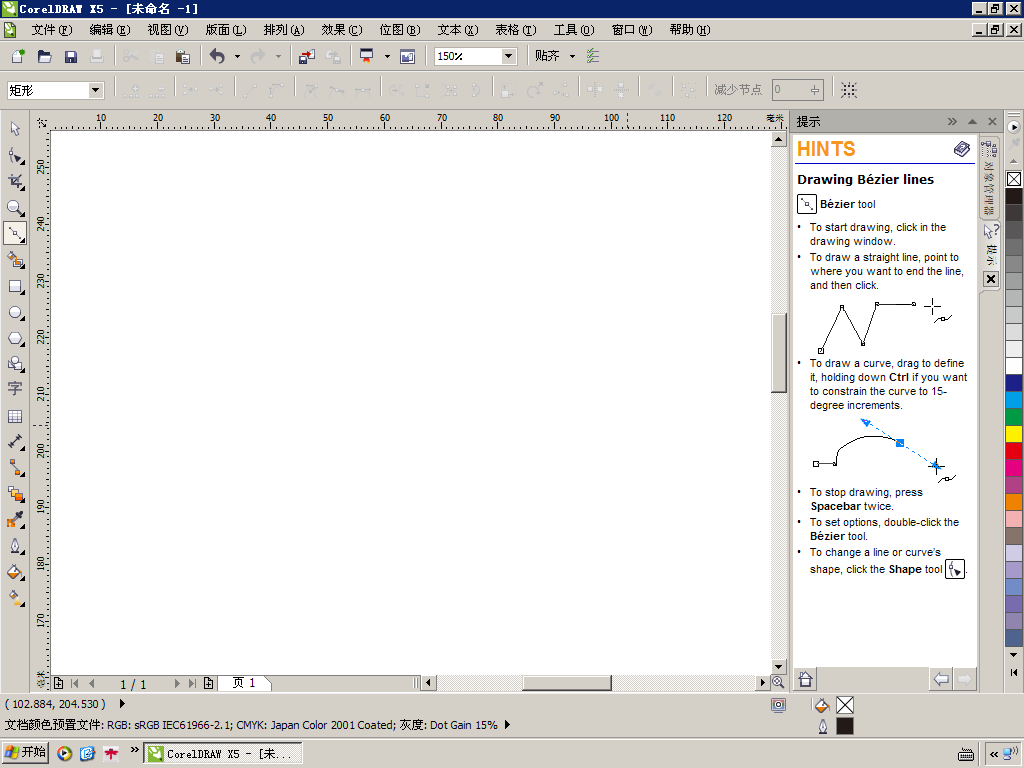Open the Application Launcher dropdown arrow
The width and height of the screenshot is (1024, 768).
pyautogui.click(x=387, y=57)
